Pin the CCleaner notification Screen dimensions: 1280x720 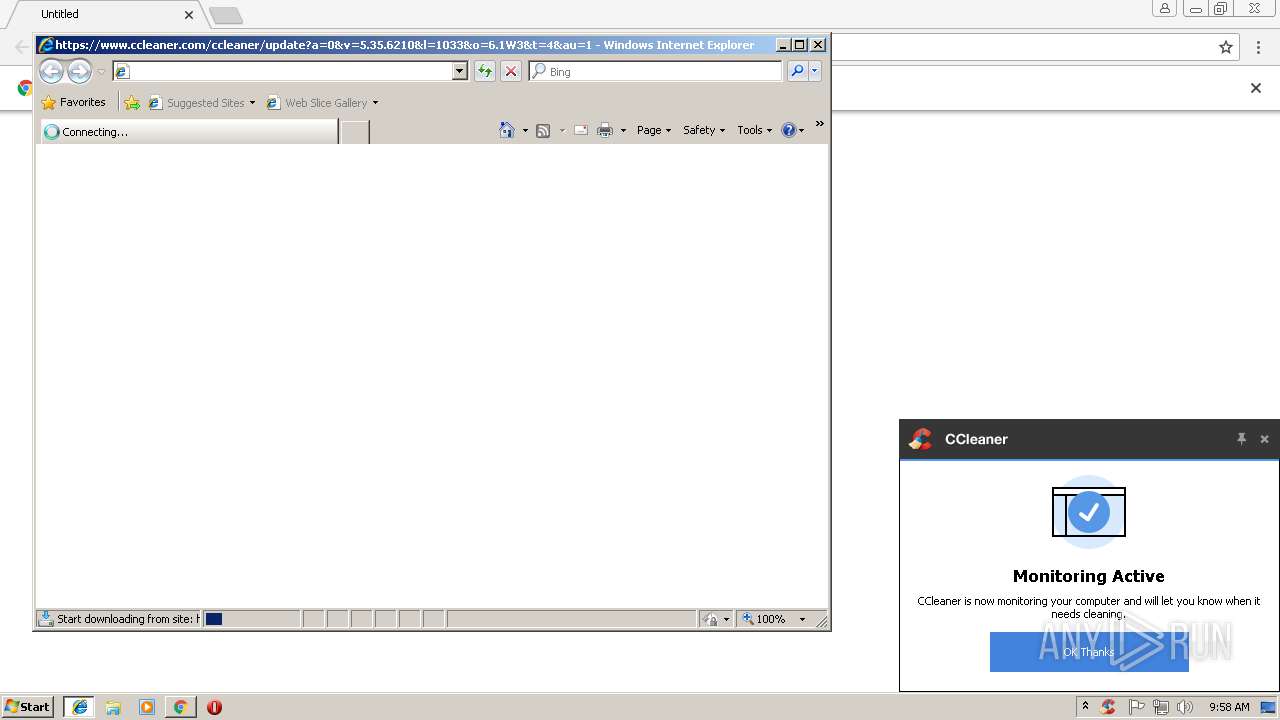pos(1241,439)
